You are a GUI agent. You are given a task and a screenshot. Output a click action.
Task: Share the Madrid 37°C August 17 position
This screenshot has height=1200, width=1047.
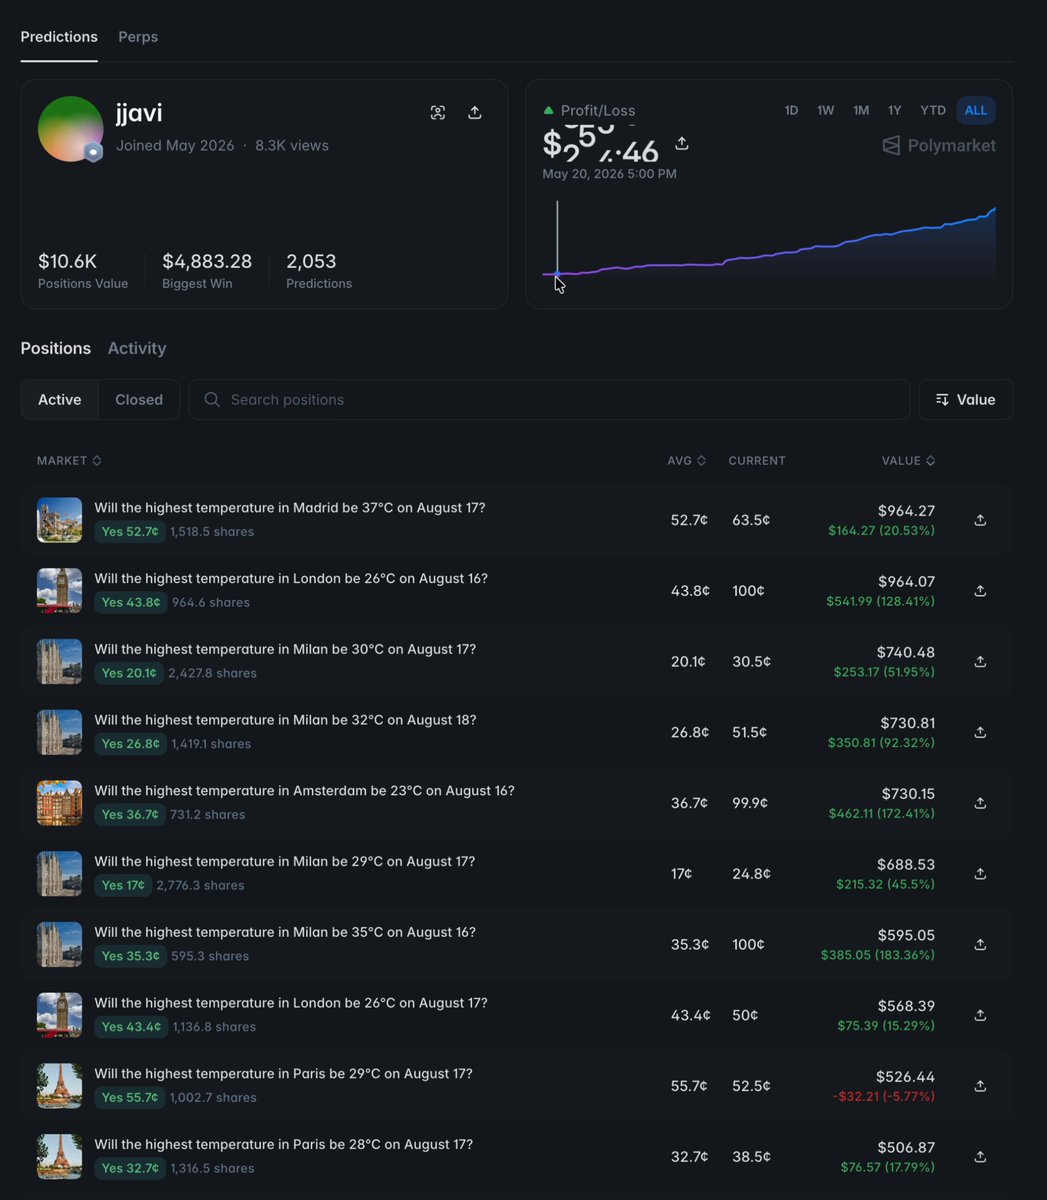click(x=980, y=520)
